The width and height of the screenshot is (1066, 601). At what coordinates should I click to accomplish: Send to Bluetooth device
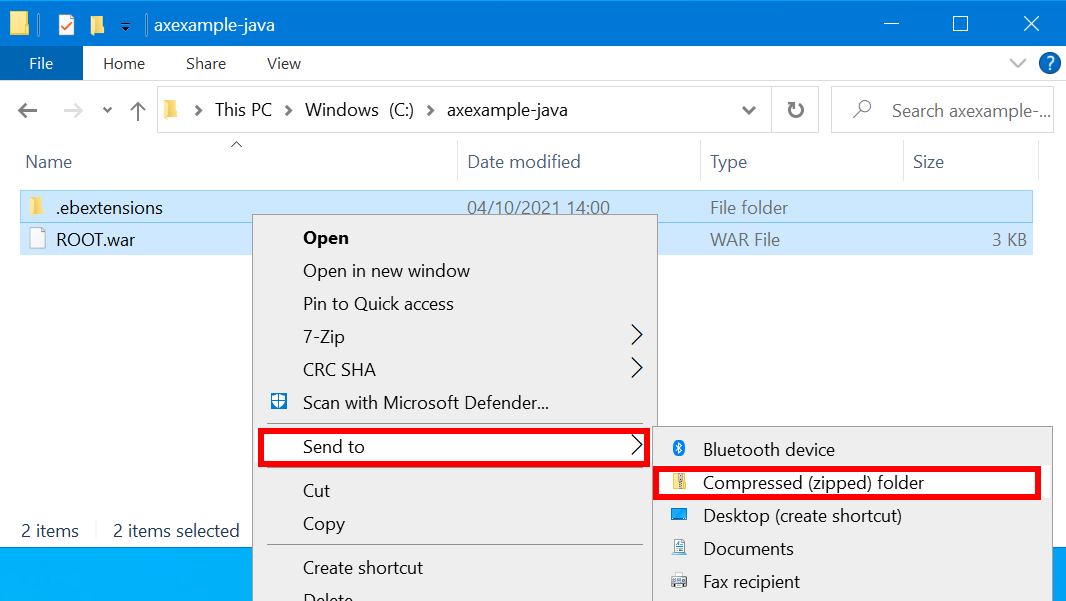(853, 449)
